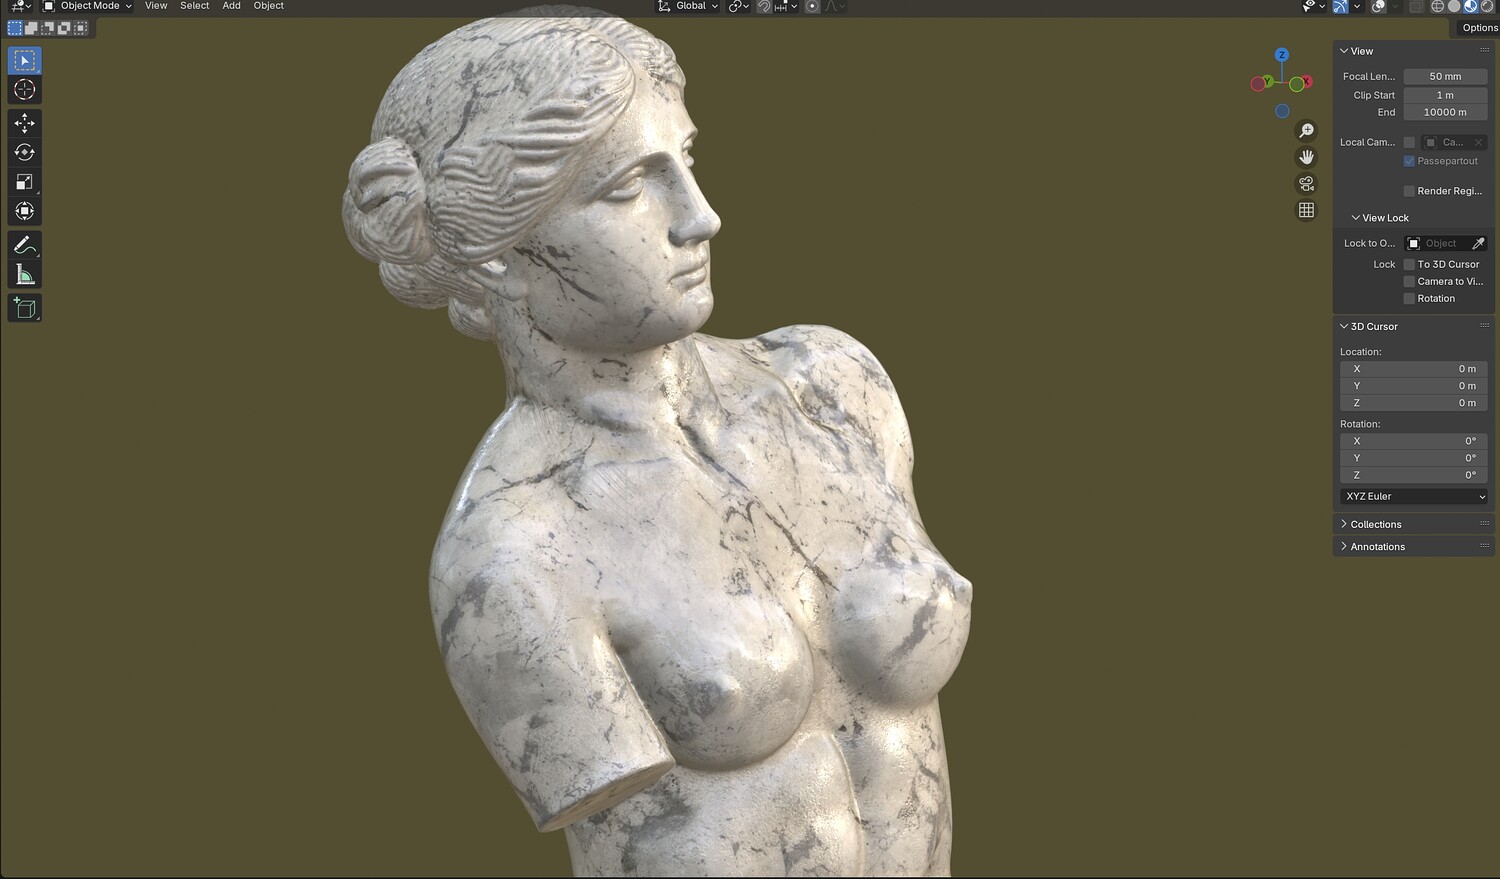
Task: Open the Select menu
Action: (x=195, y=6)
